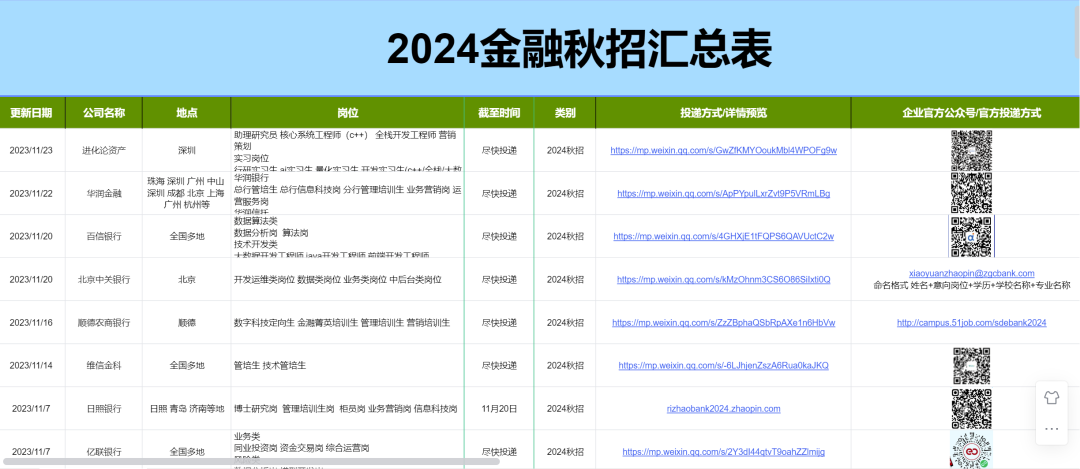Image resolution: width=1080 pixels, height=469 pixels.
Task: Click the 亿联银行 mini-program code image
Action: pos(971,451)
